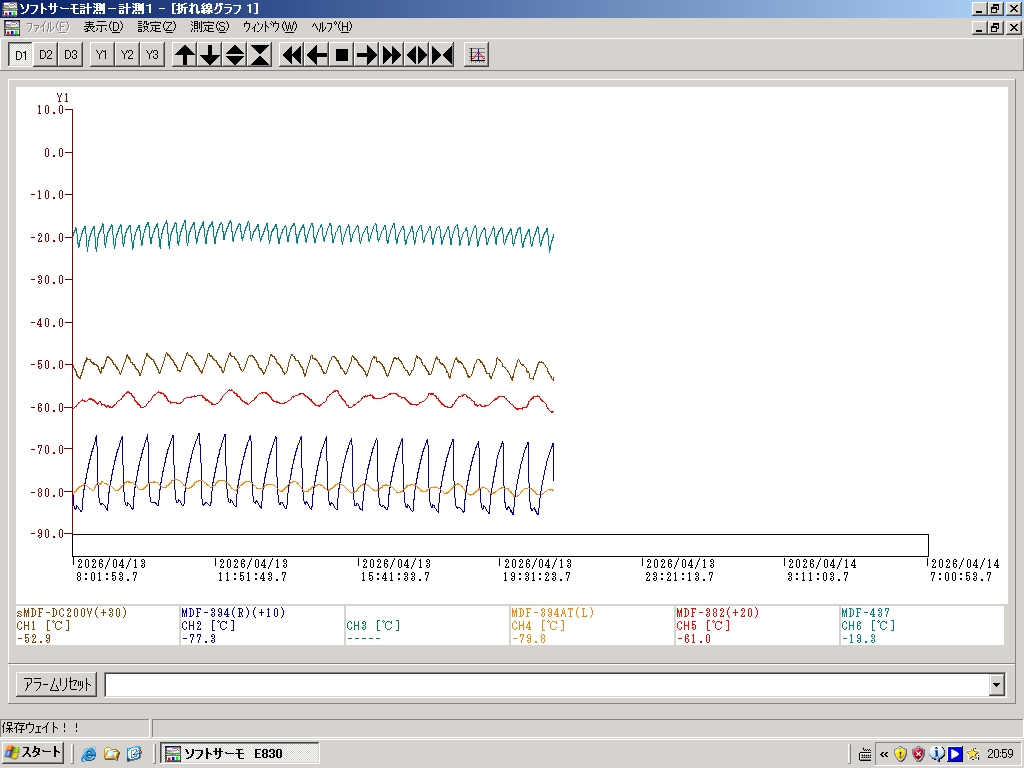Open the graph settings chart icon

point(477,55)
